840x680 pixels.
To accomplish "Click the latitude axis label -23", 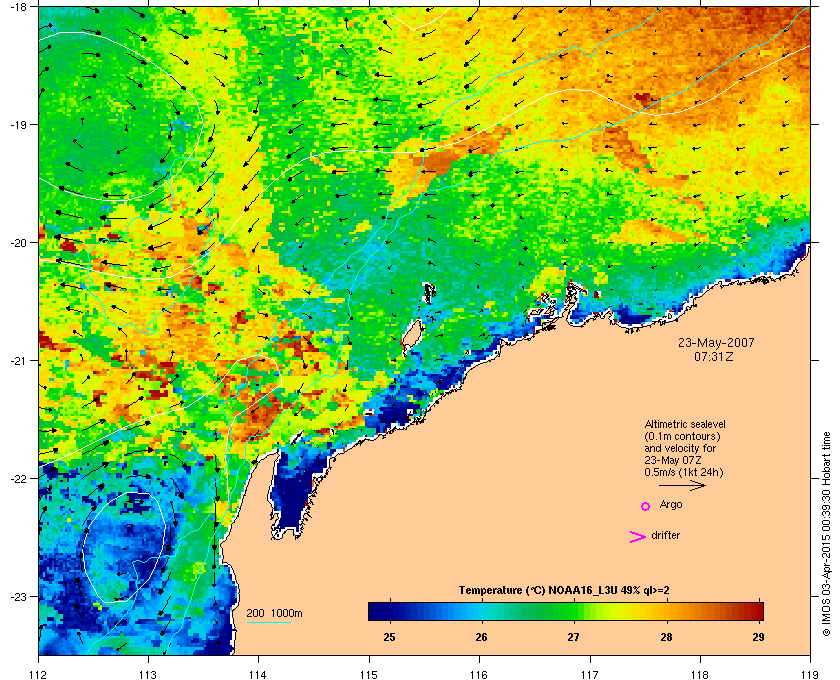I will coord(18,596).
